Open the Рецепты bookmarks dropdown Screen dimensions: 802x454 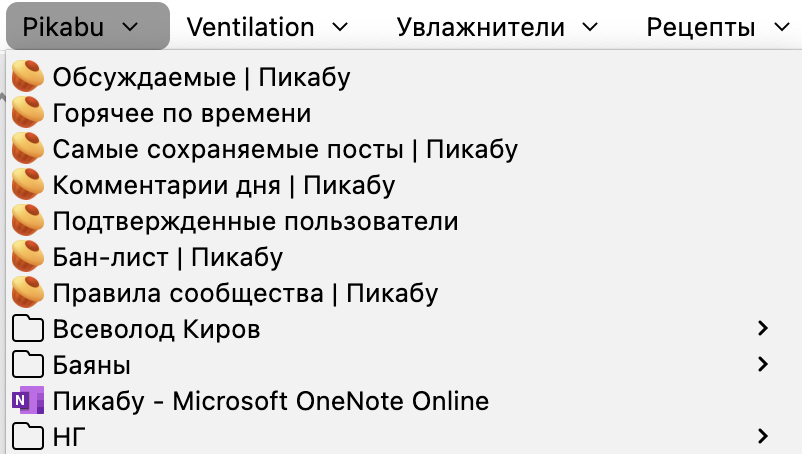(x=716, y=27)
